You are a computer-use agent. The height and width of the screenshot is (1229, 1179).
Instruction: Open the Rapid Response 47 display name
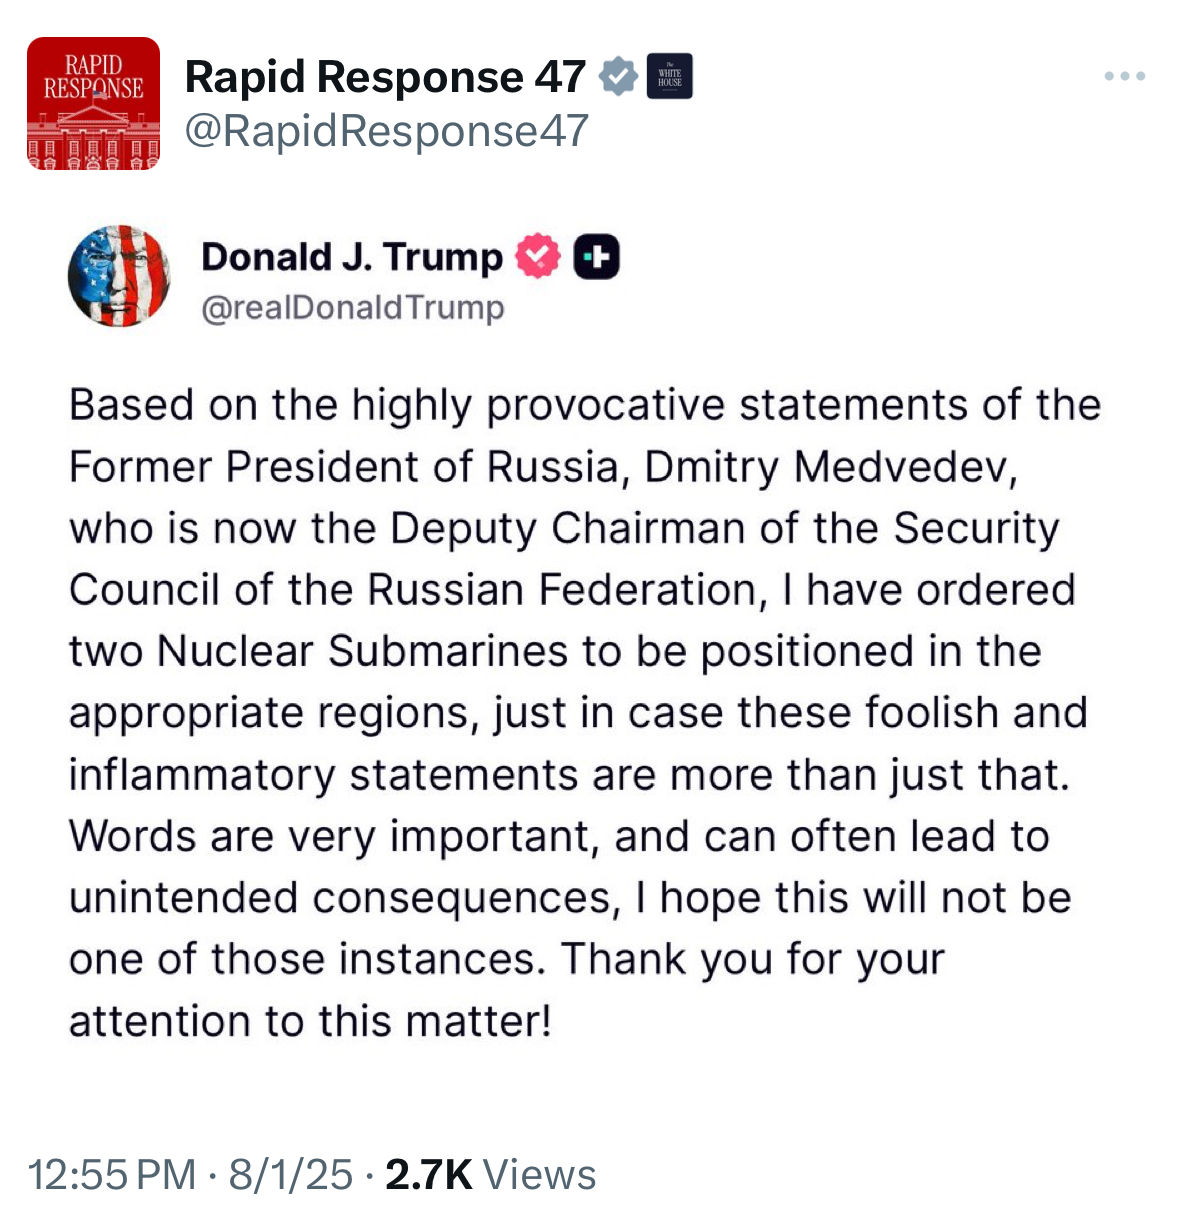pos(385,77)
